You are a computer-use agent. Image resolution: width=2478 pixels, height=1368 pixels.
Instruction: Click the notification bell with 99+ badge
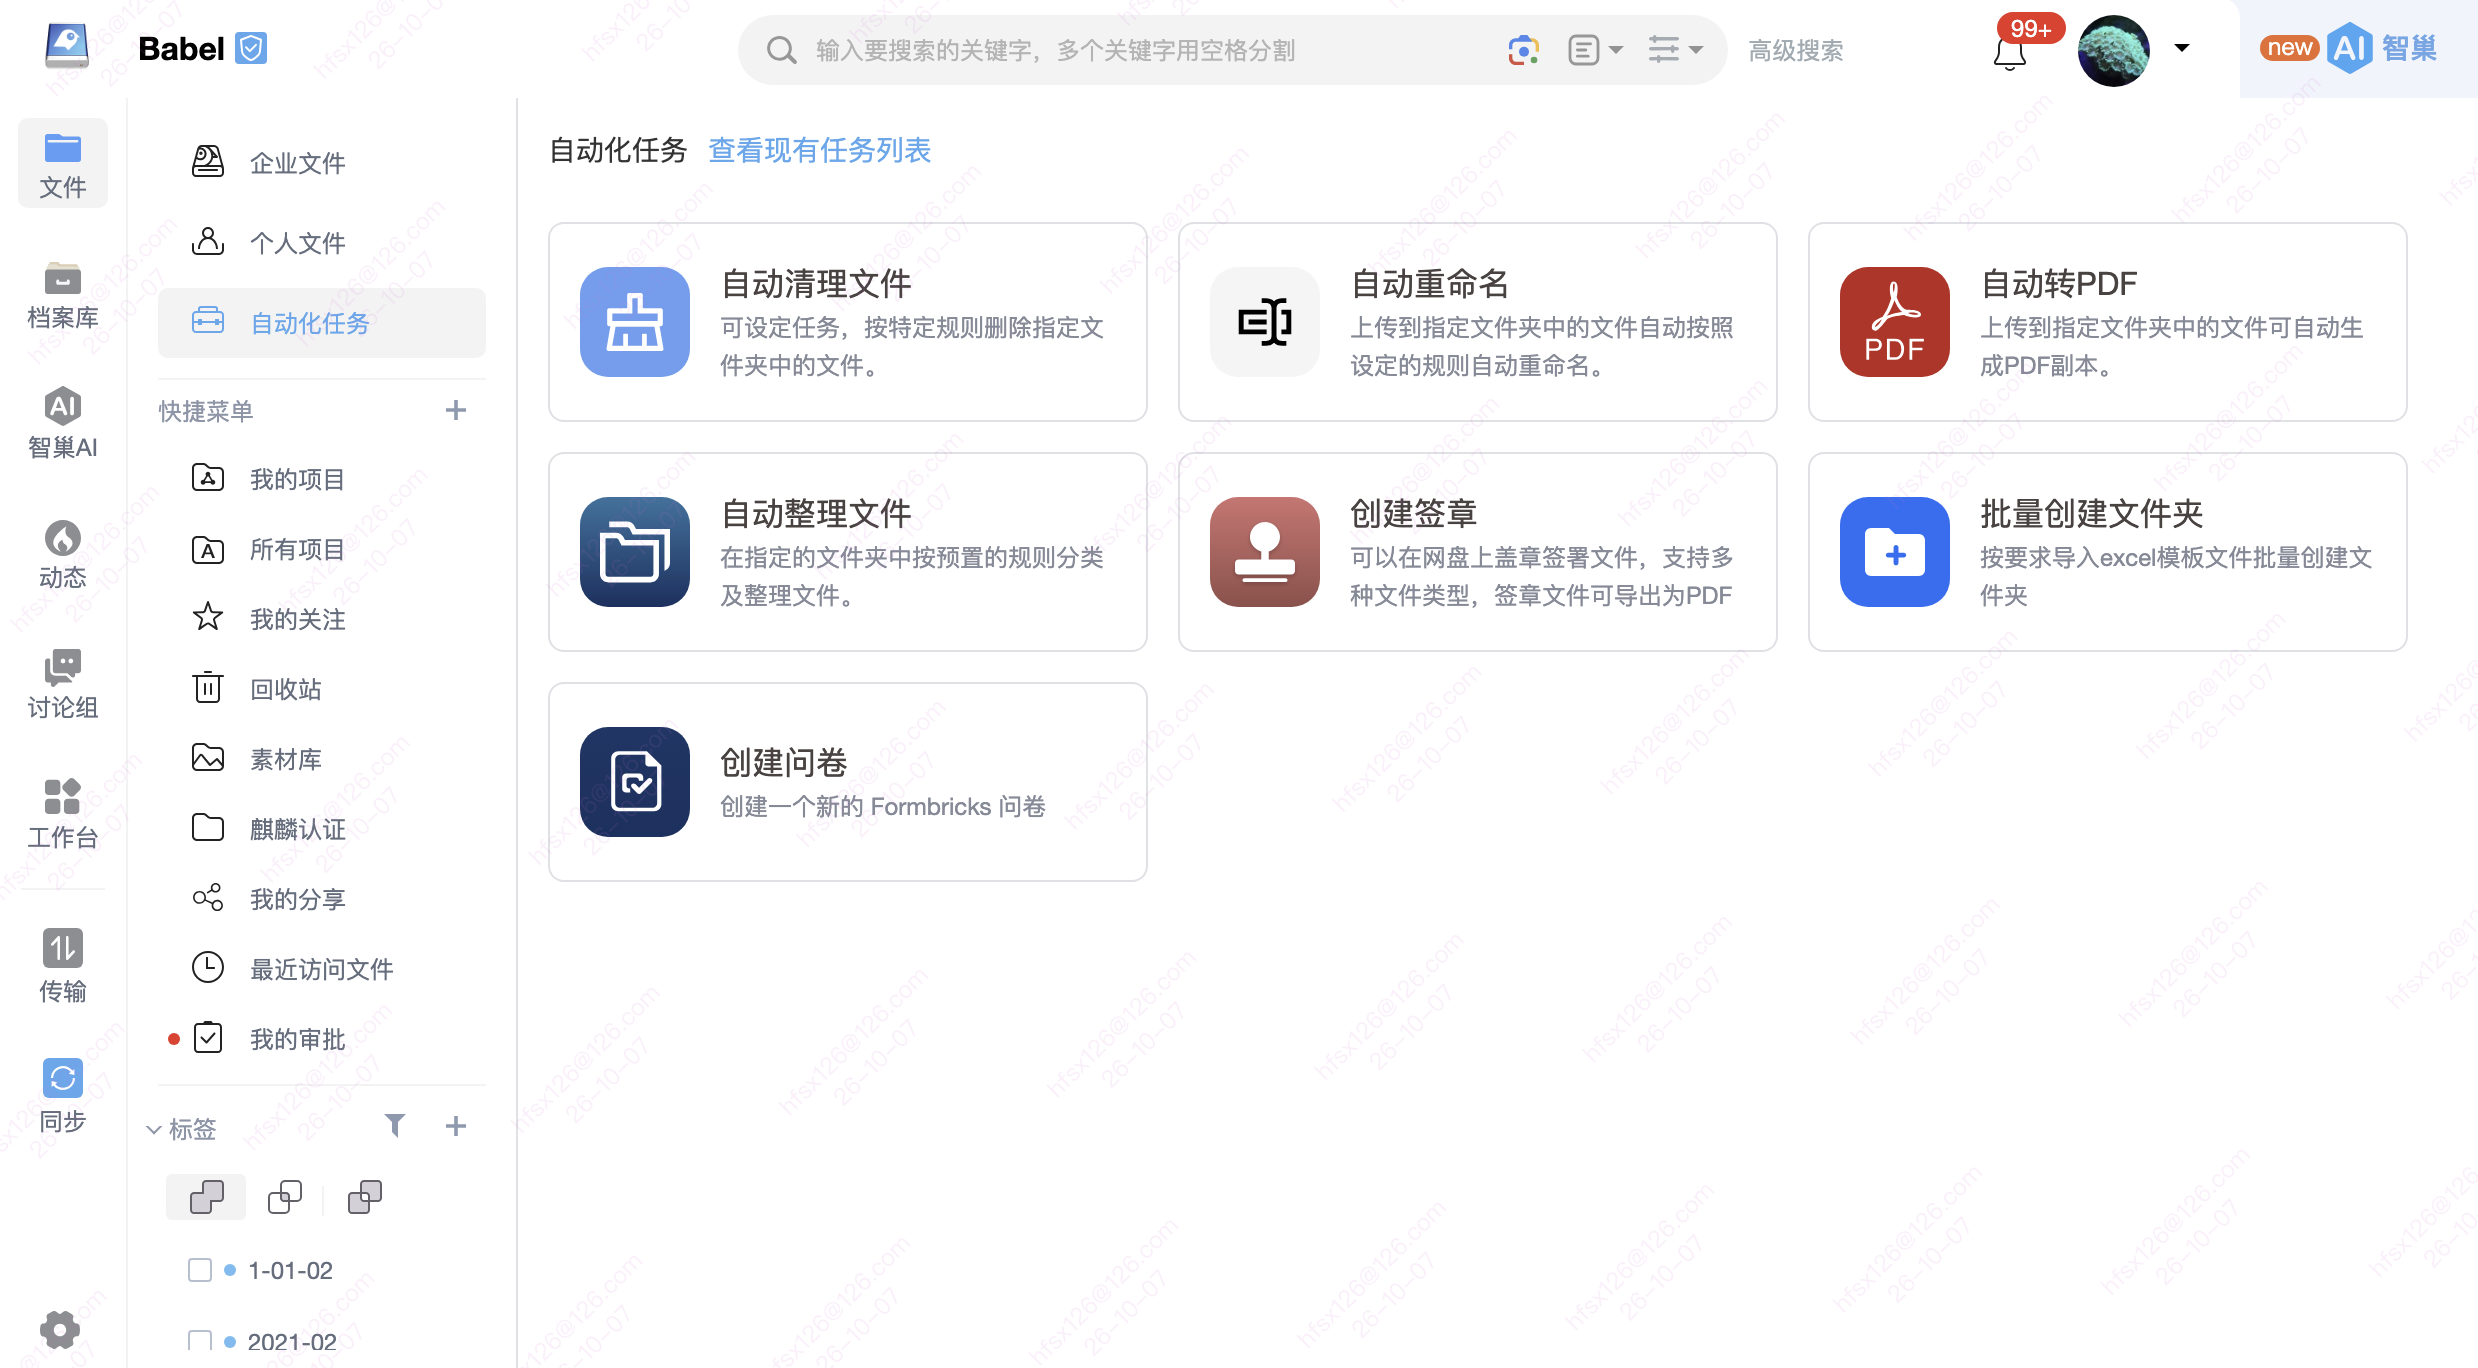(2010, 52)
